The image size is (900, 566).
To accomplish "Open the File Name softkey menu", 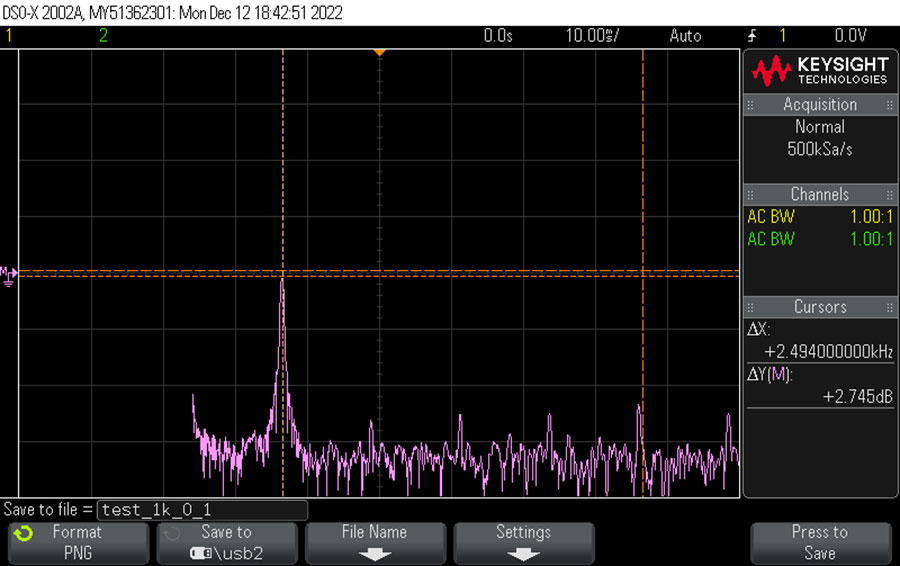I will 375,542.
